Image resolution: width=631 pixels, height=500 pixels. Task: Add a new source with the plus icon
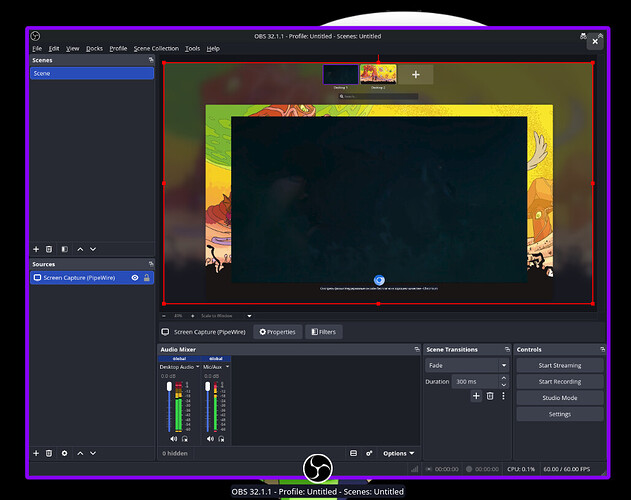point(36,453)
